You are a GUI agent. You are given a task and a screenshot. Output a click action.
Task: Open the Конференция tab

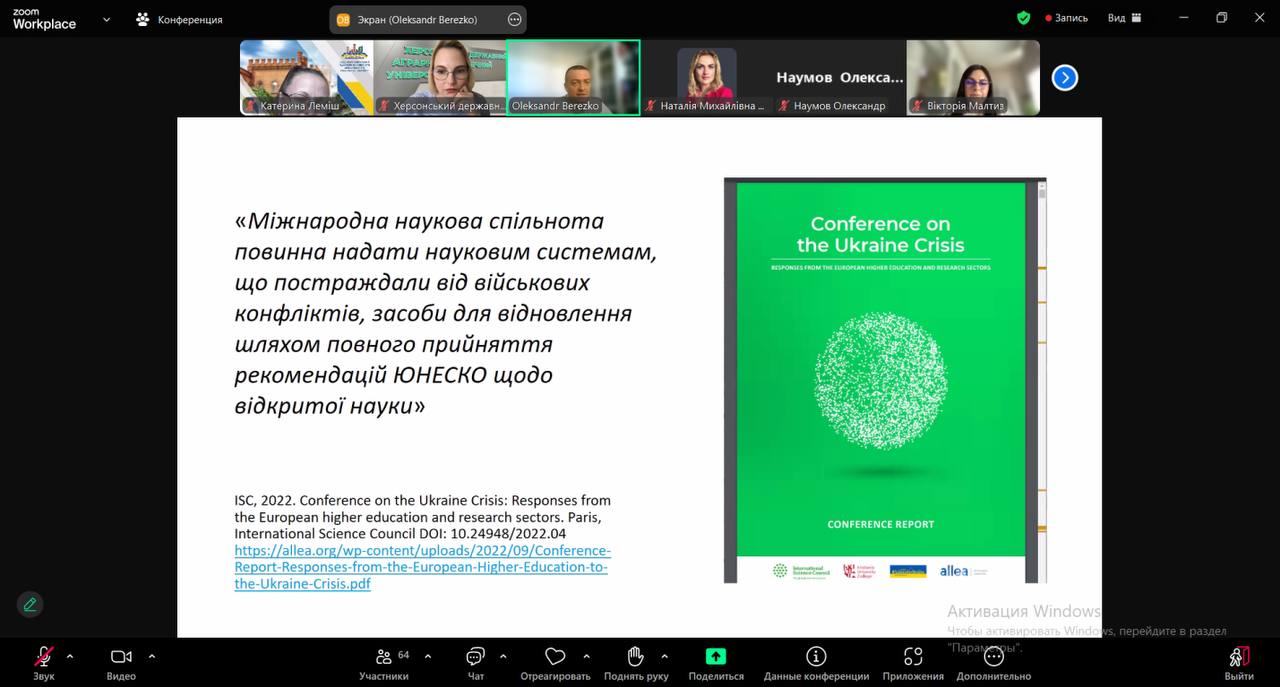[180, 19]
